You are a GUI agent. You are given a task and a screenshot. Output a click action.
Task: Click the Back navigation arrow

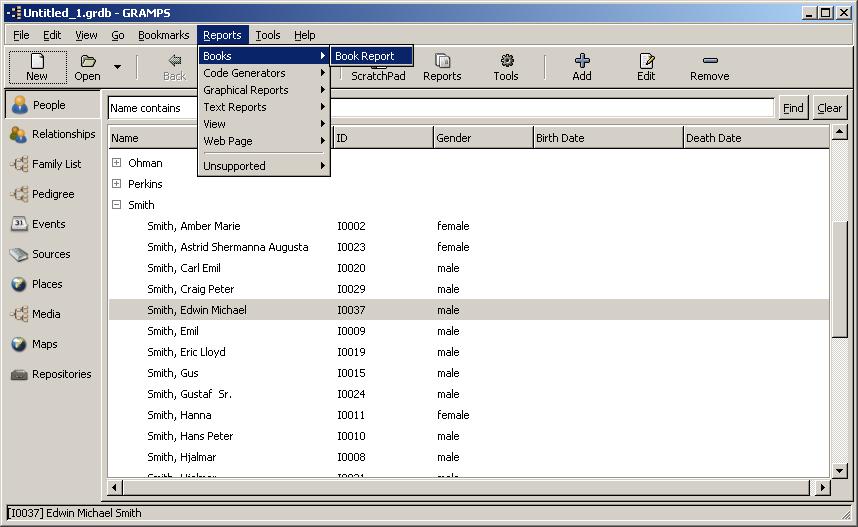tap(175, 67)
